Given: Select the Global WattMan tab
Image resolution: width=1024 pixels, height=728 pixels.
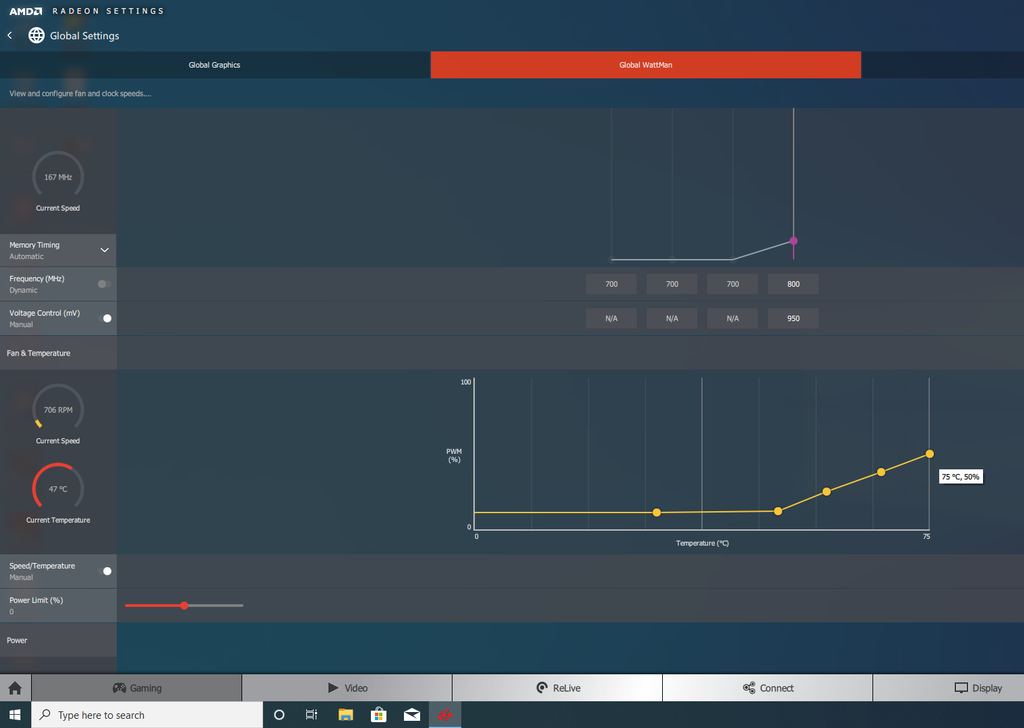Looking at the screenshot, I should click(x=645, y=65).
